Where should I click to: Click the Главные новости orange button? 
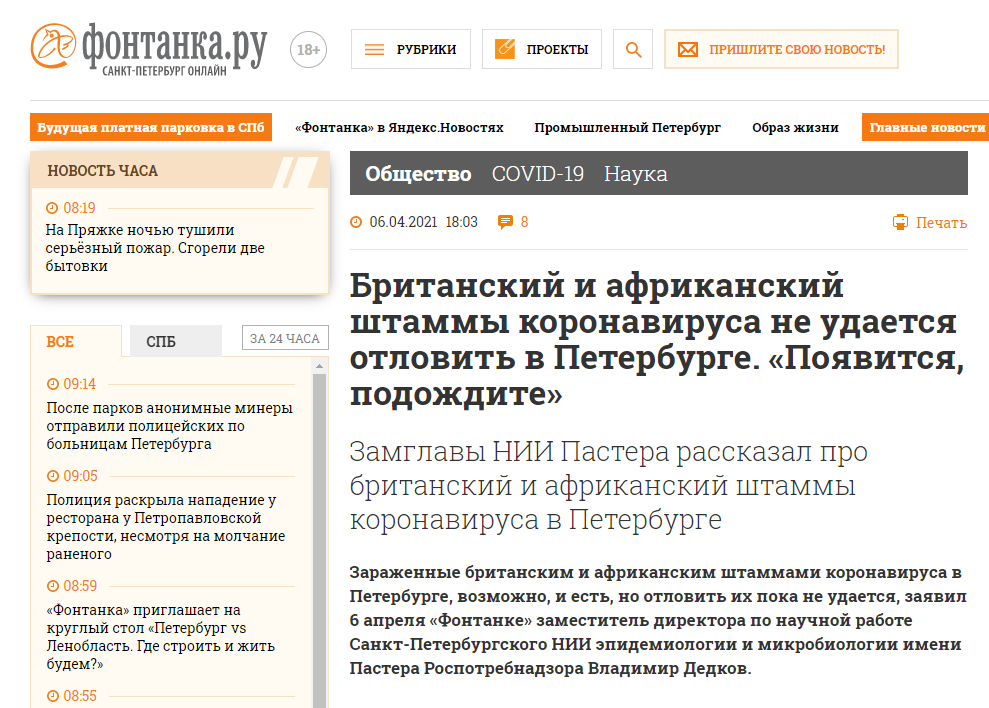(925, 127)
